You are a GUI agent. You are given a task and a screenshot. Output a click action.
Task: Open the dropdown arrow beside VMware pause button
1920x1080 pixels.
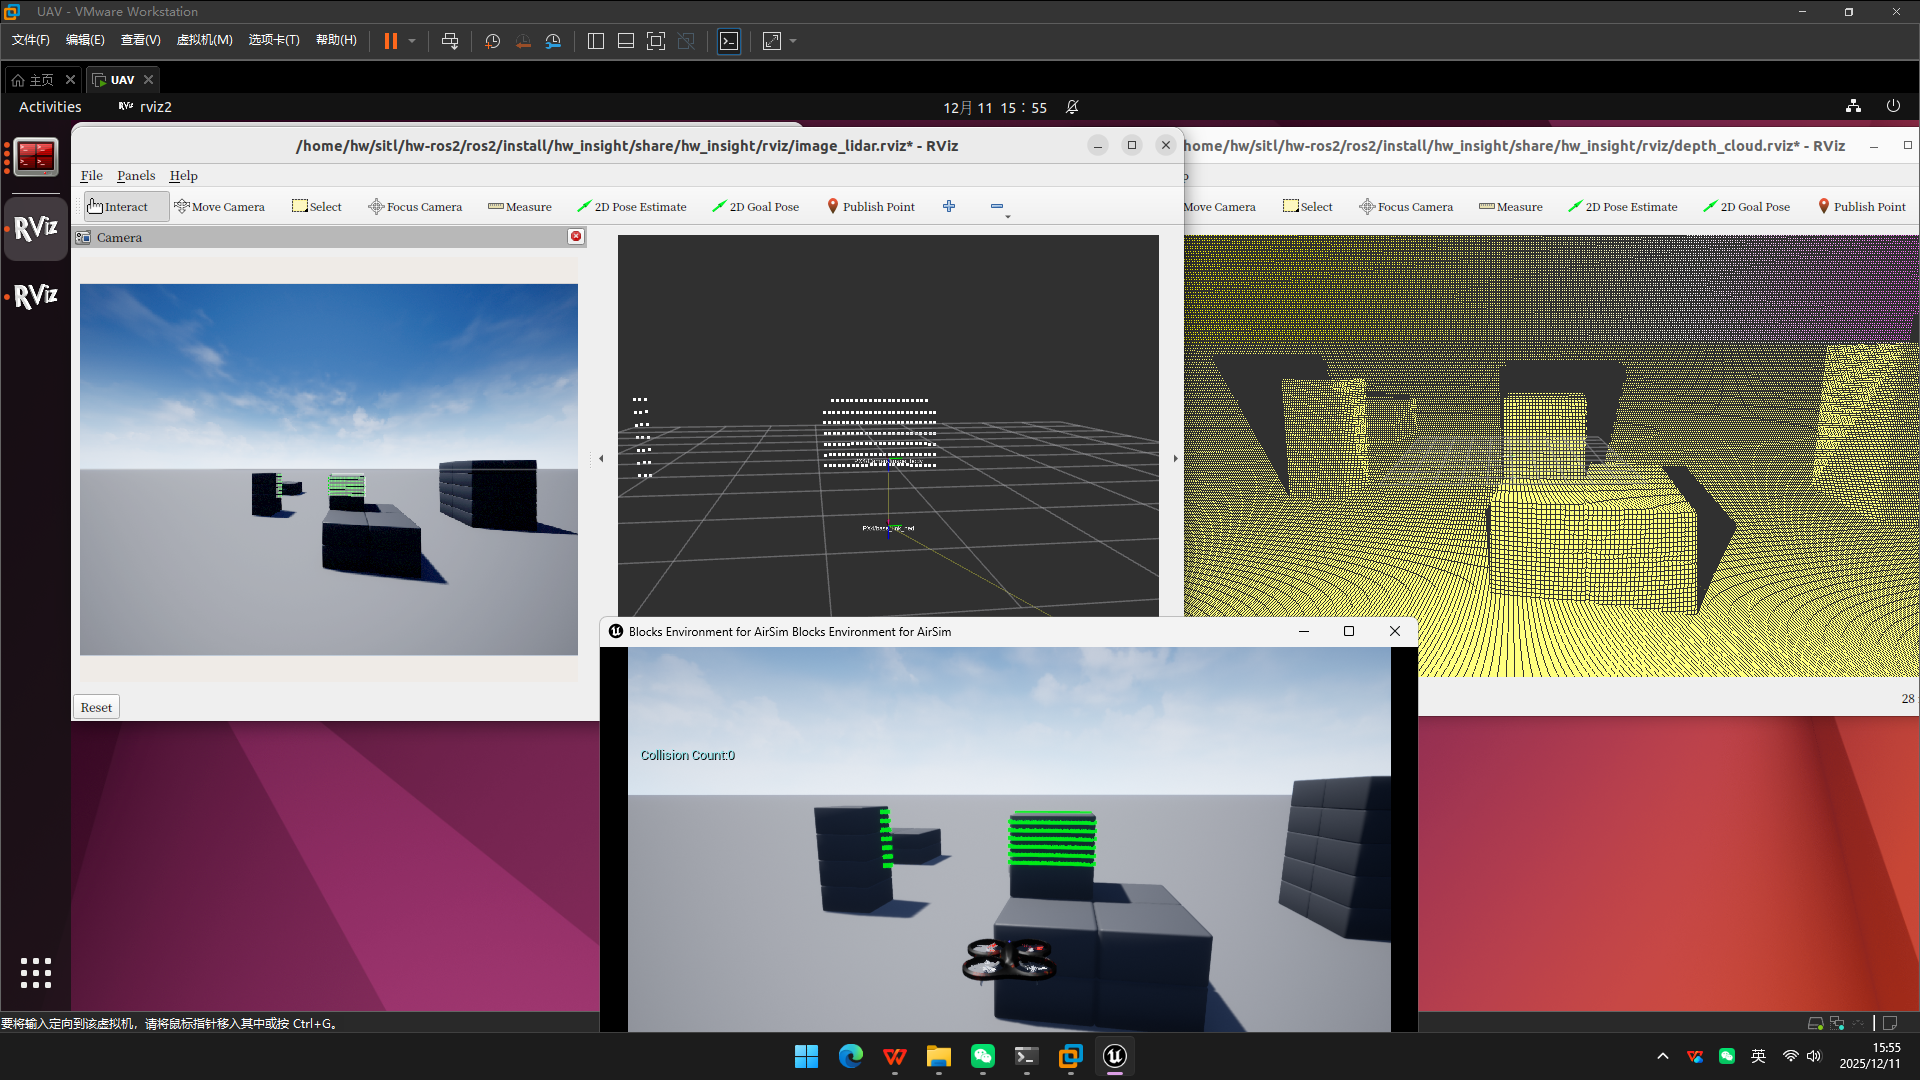[x=412, y=41]
